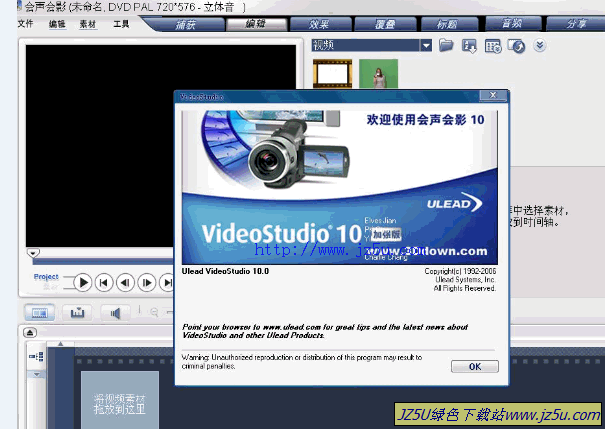The width and height of the screenshot is (605, 429).
Task: Switch to storyboard view
Action: tap(39, 312)
